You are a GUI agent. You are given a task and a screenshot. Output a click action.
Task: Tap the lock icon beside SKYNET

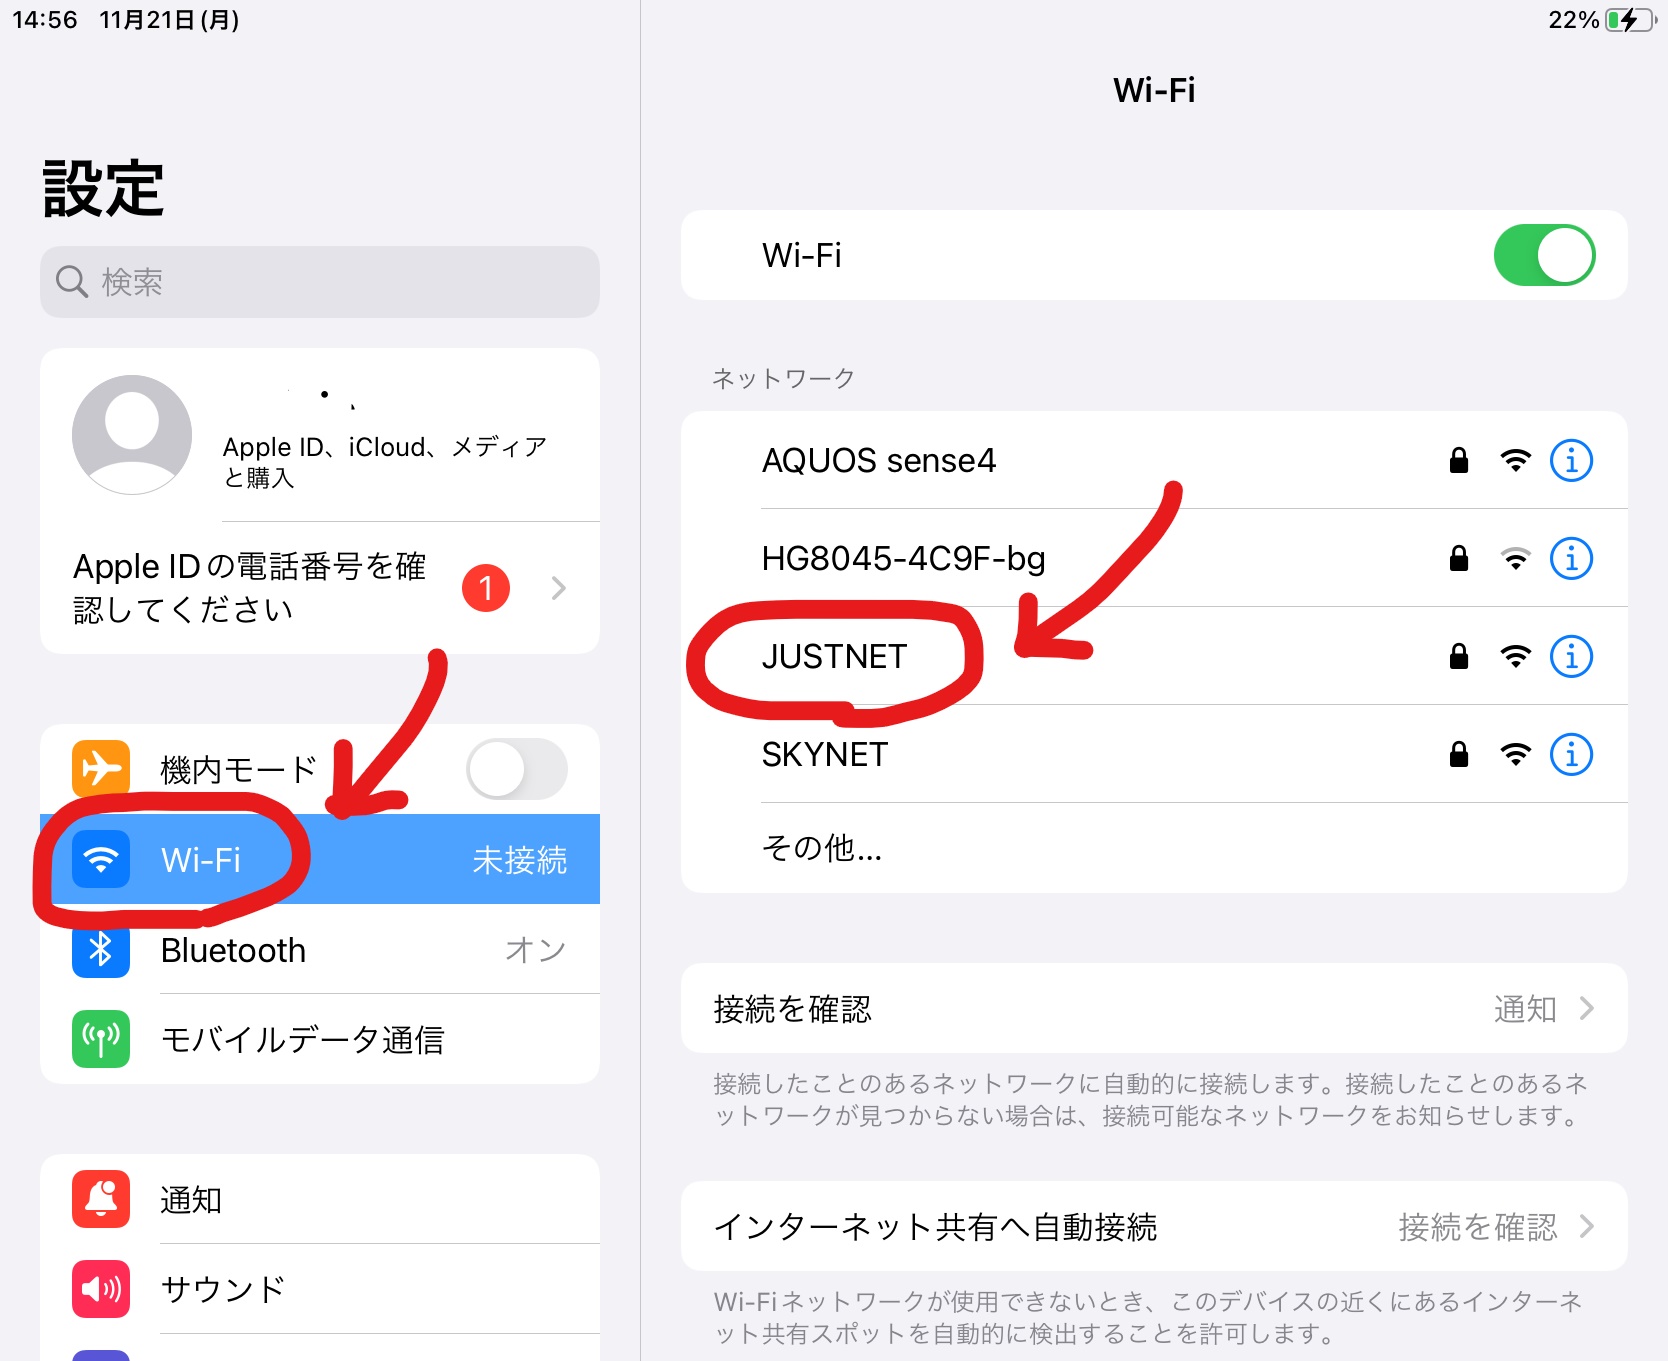1459,754
